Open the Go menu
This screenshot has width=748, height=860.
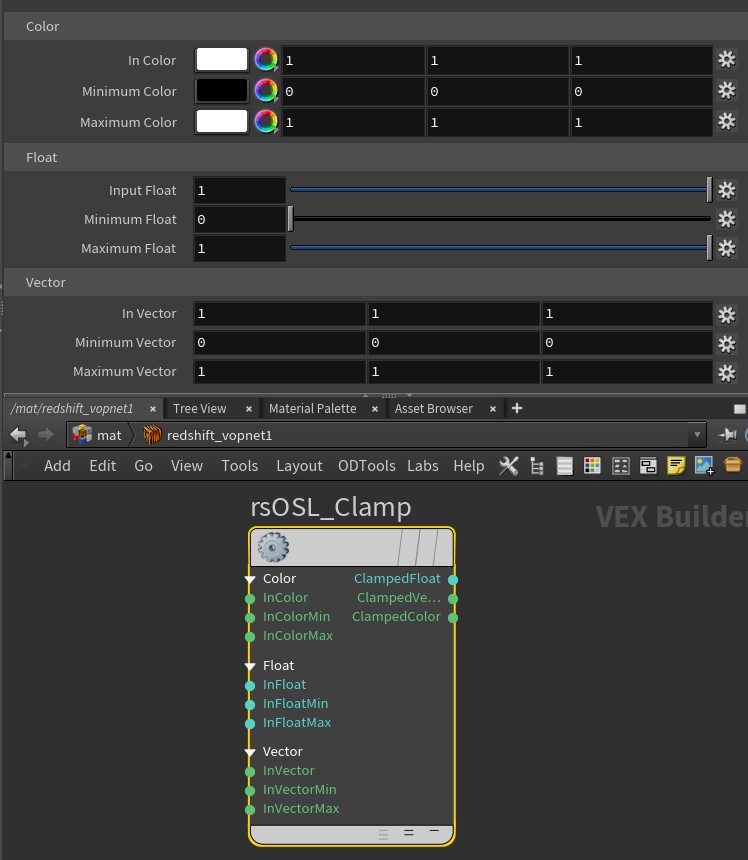[144, 466]
